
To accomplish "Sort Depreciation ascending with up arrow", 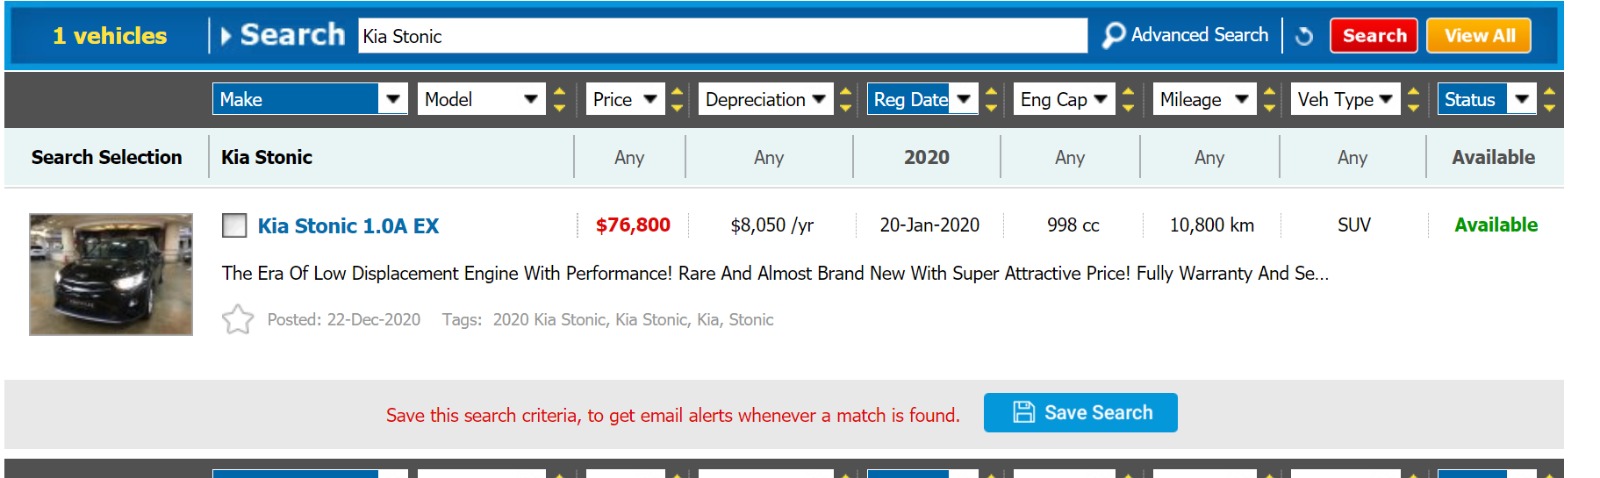I will (846, 91).
